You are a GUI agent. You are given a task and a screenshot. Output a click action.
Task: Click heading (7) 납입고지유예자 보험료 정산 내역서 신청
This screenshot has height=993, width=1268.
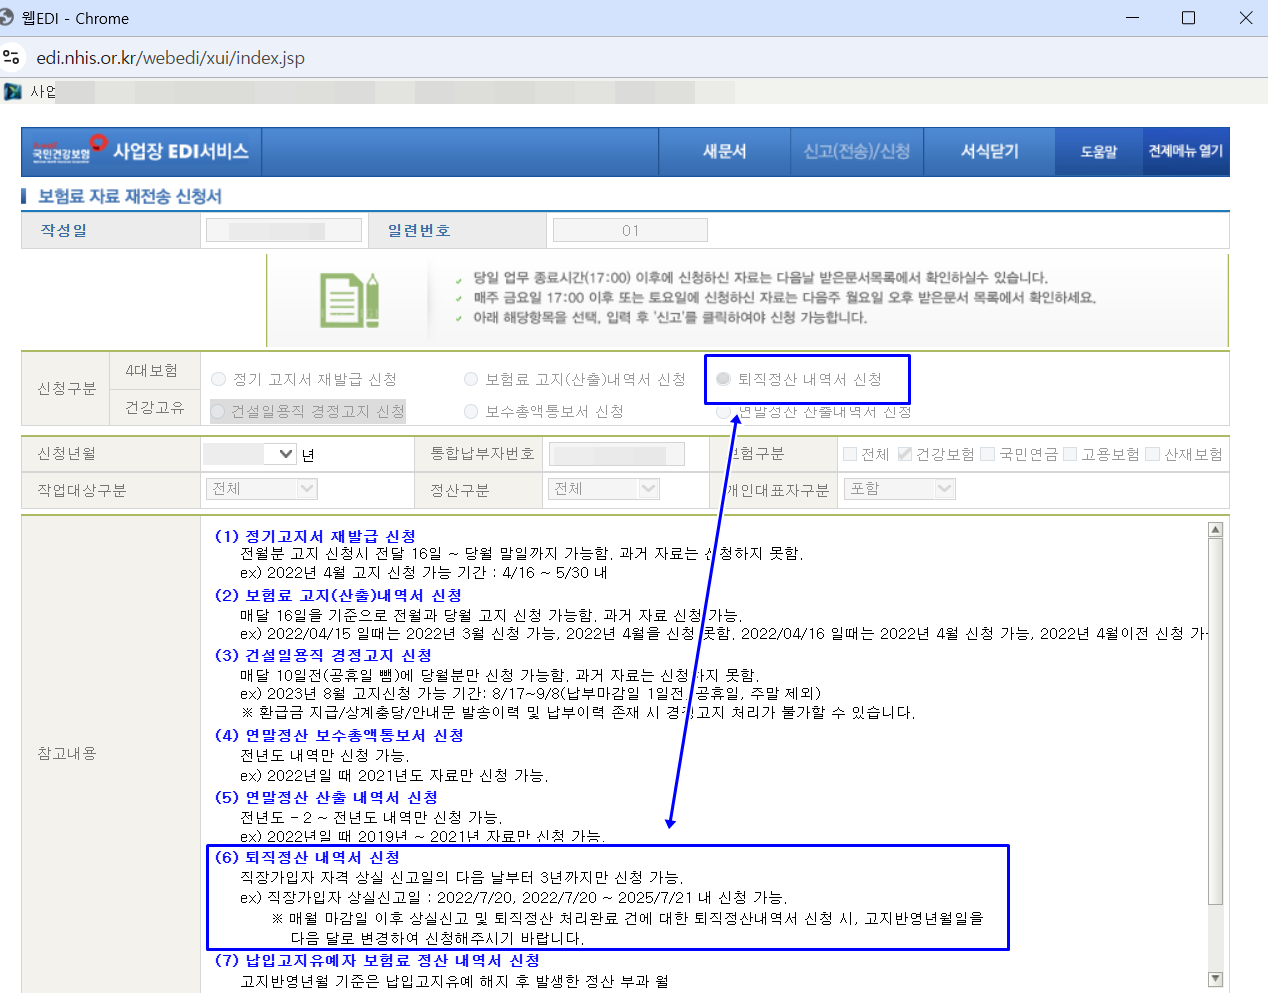pyautogui.click(x=377, y=960)
